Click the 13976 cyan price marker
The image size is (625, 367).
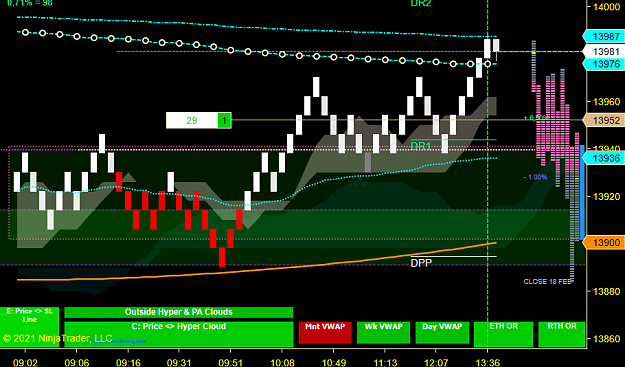pos(603,64)
